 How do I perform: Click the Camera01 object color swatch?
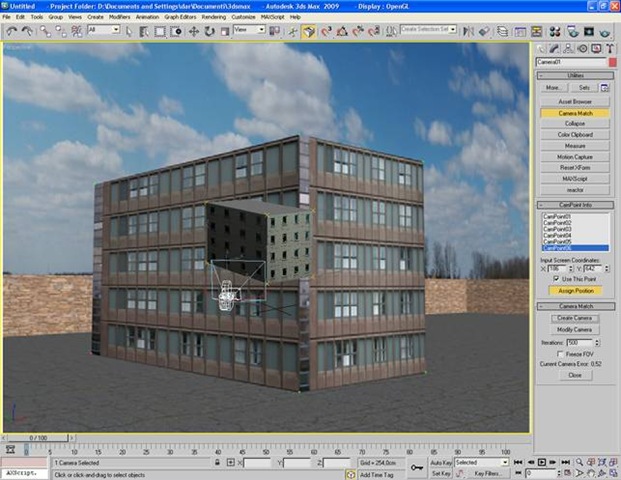click(x=612, y=62)
